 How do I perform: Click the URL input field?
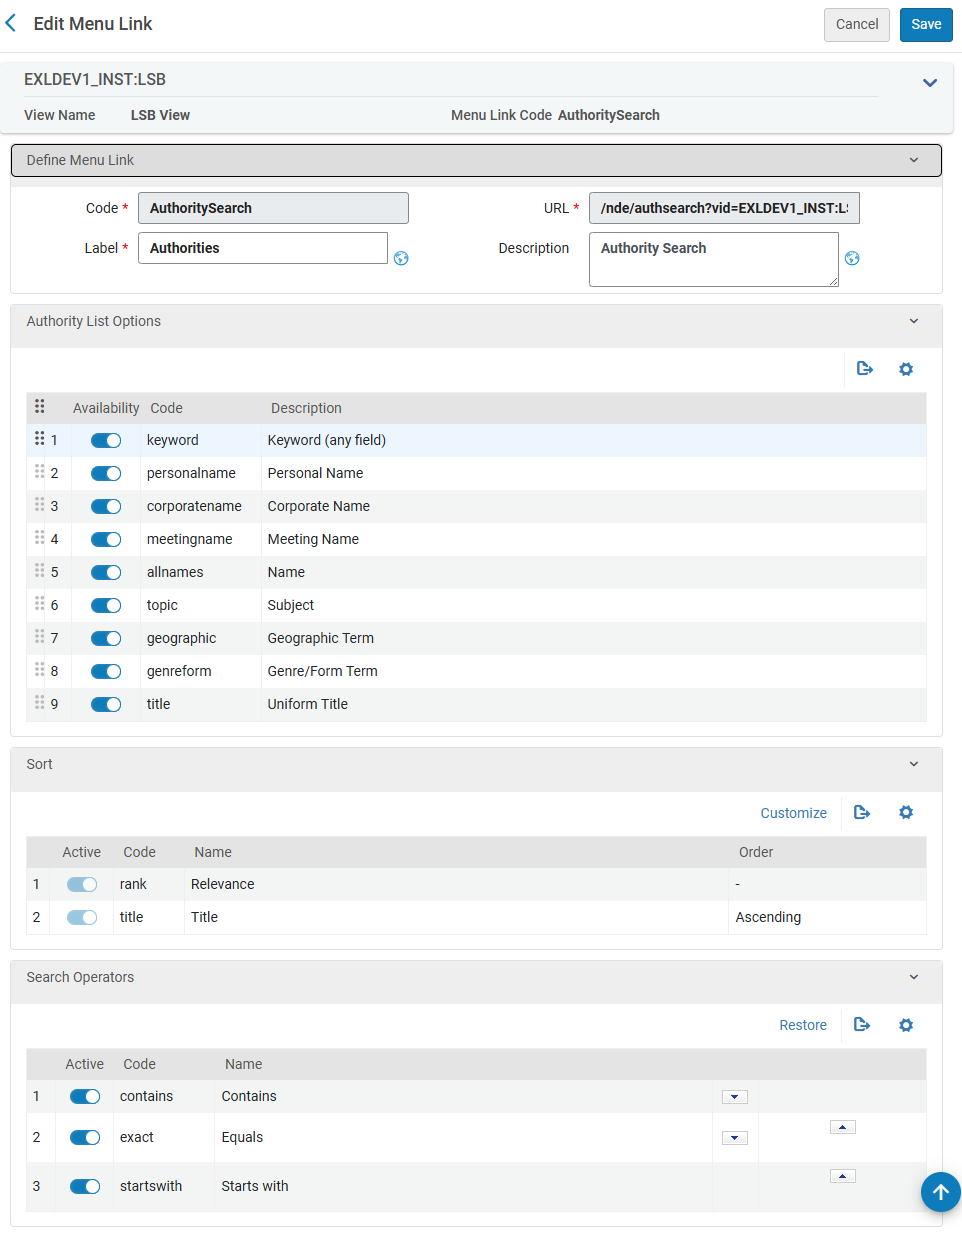click(x=724, y=208)
